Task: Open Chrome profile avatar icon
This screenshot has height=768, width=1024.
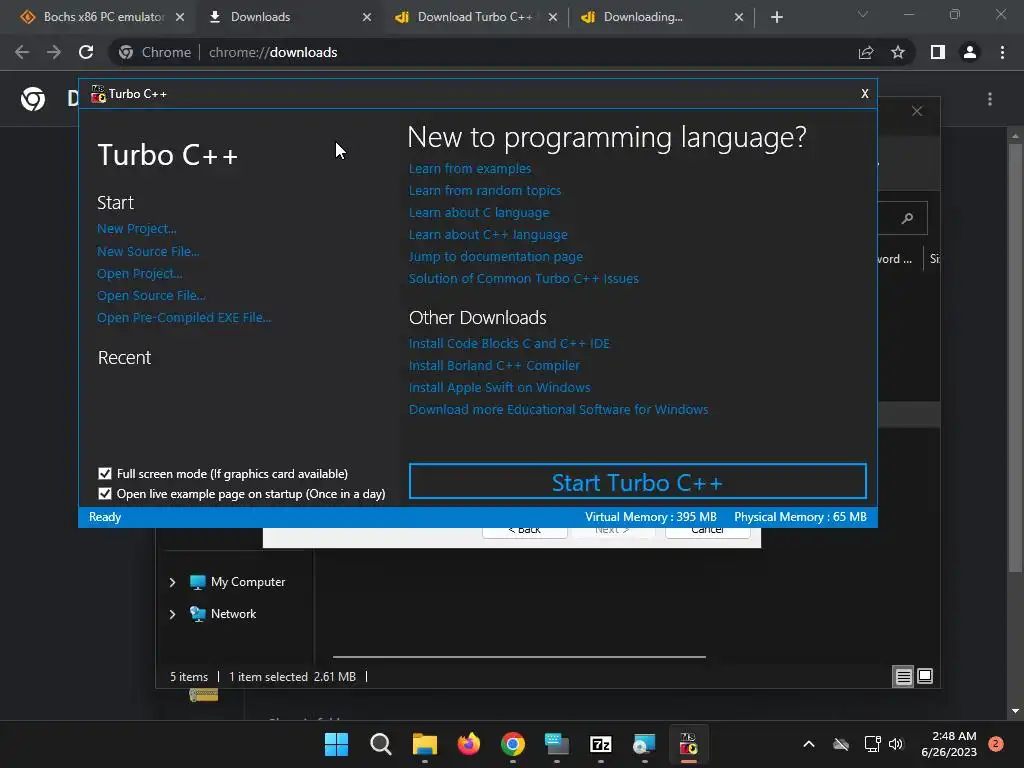Action: pos(970,52)
